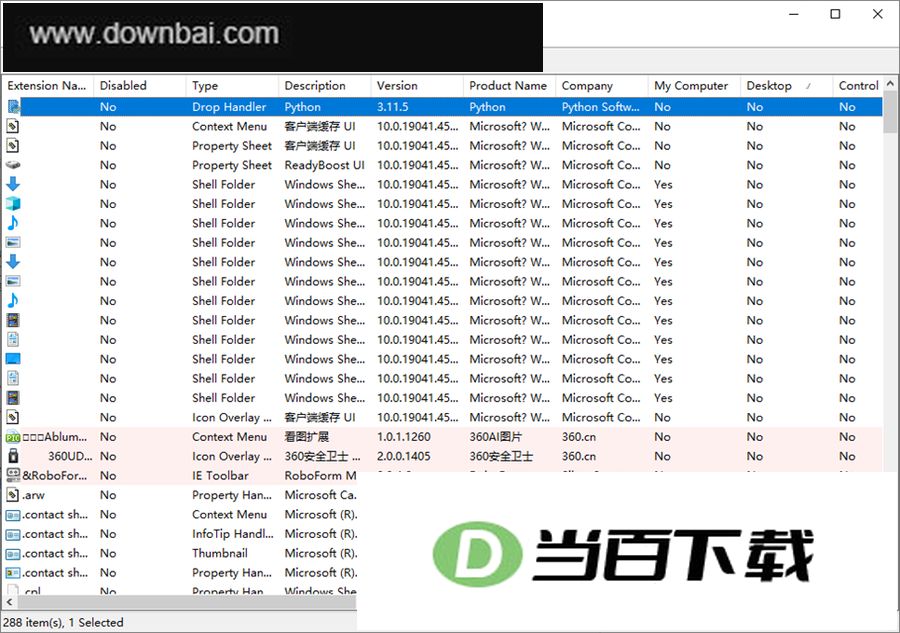Image resolution: width=900 pixels, height=633 pixels.
Task: Click the ReadyBoost UI drive icon
Action: 13,165
